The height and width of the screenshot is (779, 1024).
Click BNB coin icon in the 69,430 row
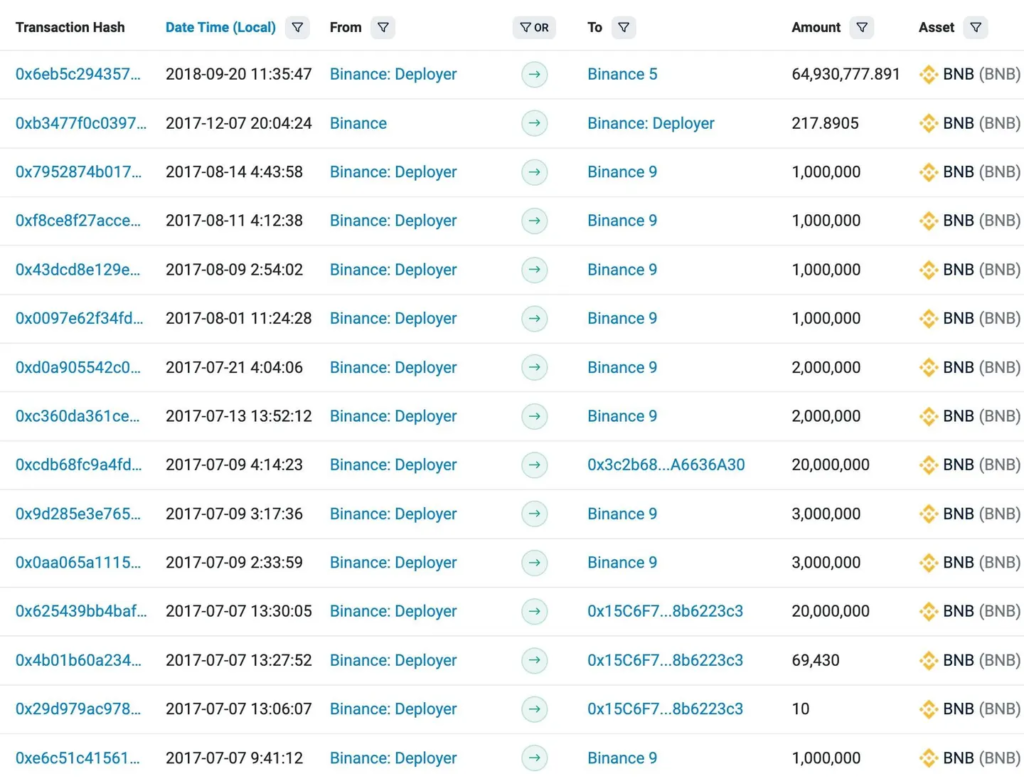click(928, 660)
